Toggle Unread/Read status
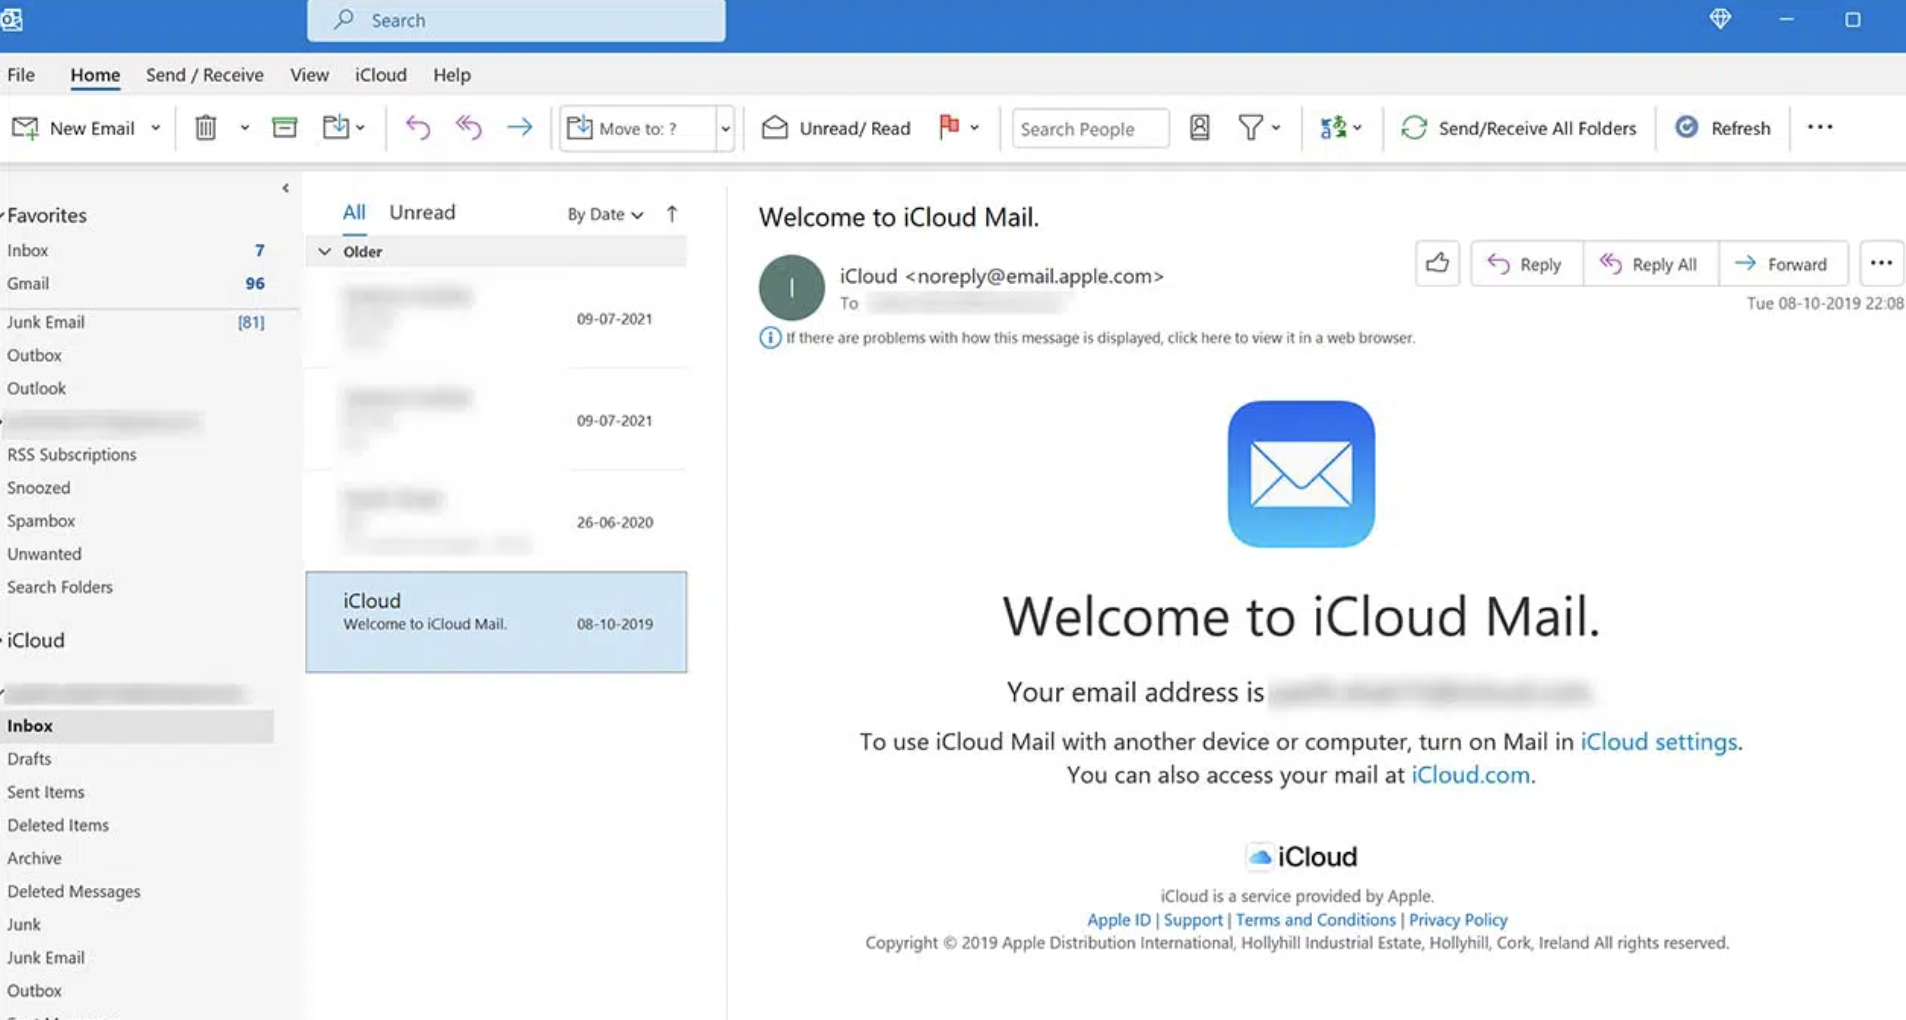The image size is (1906, 1020). tap(836, 128)
